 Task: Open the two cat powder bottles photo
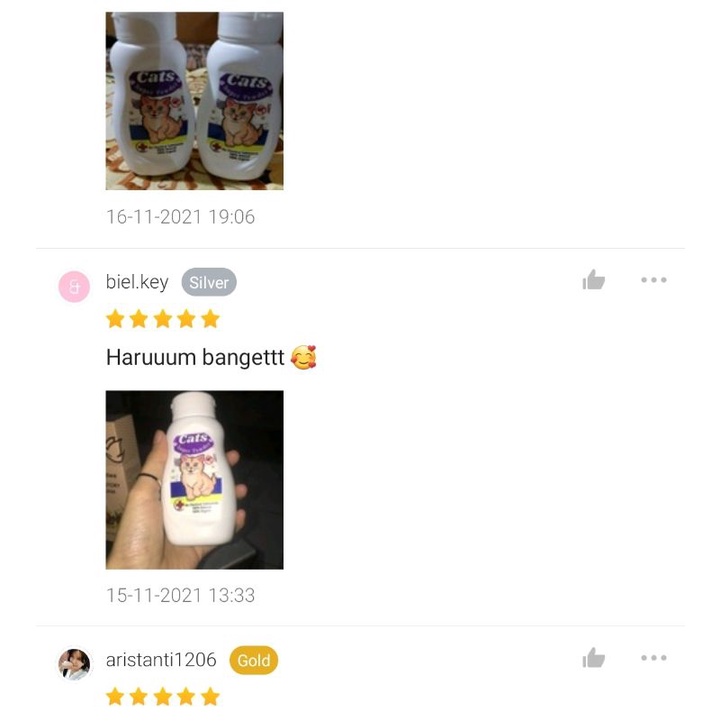click(195, 101)
